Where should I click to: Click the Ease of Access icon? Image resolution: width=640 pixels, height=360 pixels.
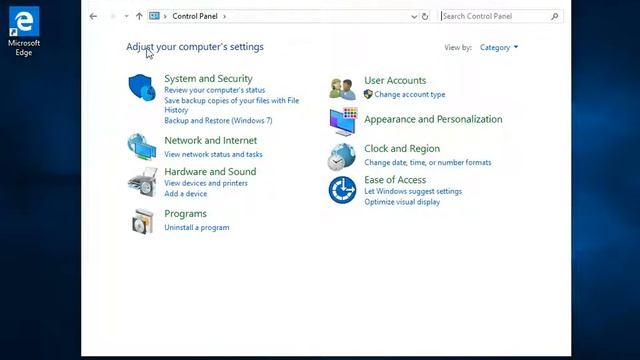pyautogui.click(x=342, y=190)
